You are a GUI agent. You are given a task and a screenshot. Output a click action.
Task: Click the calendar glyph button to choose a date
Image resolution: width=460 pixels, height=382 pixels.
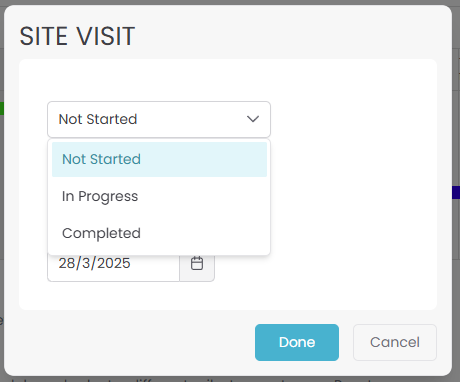[x=197, y=263]
